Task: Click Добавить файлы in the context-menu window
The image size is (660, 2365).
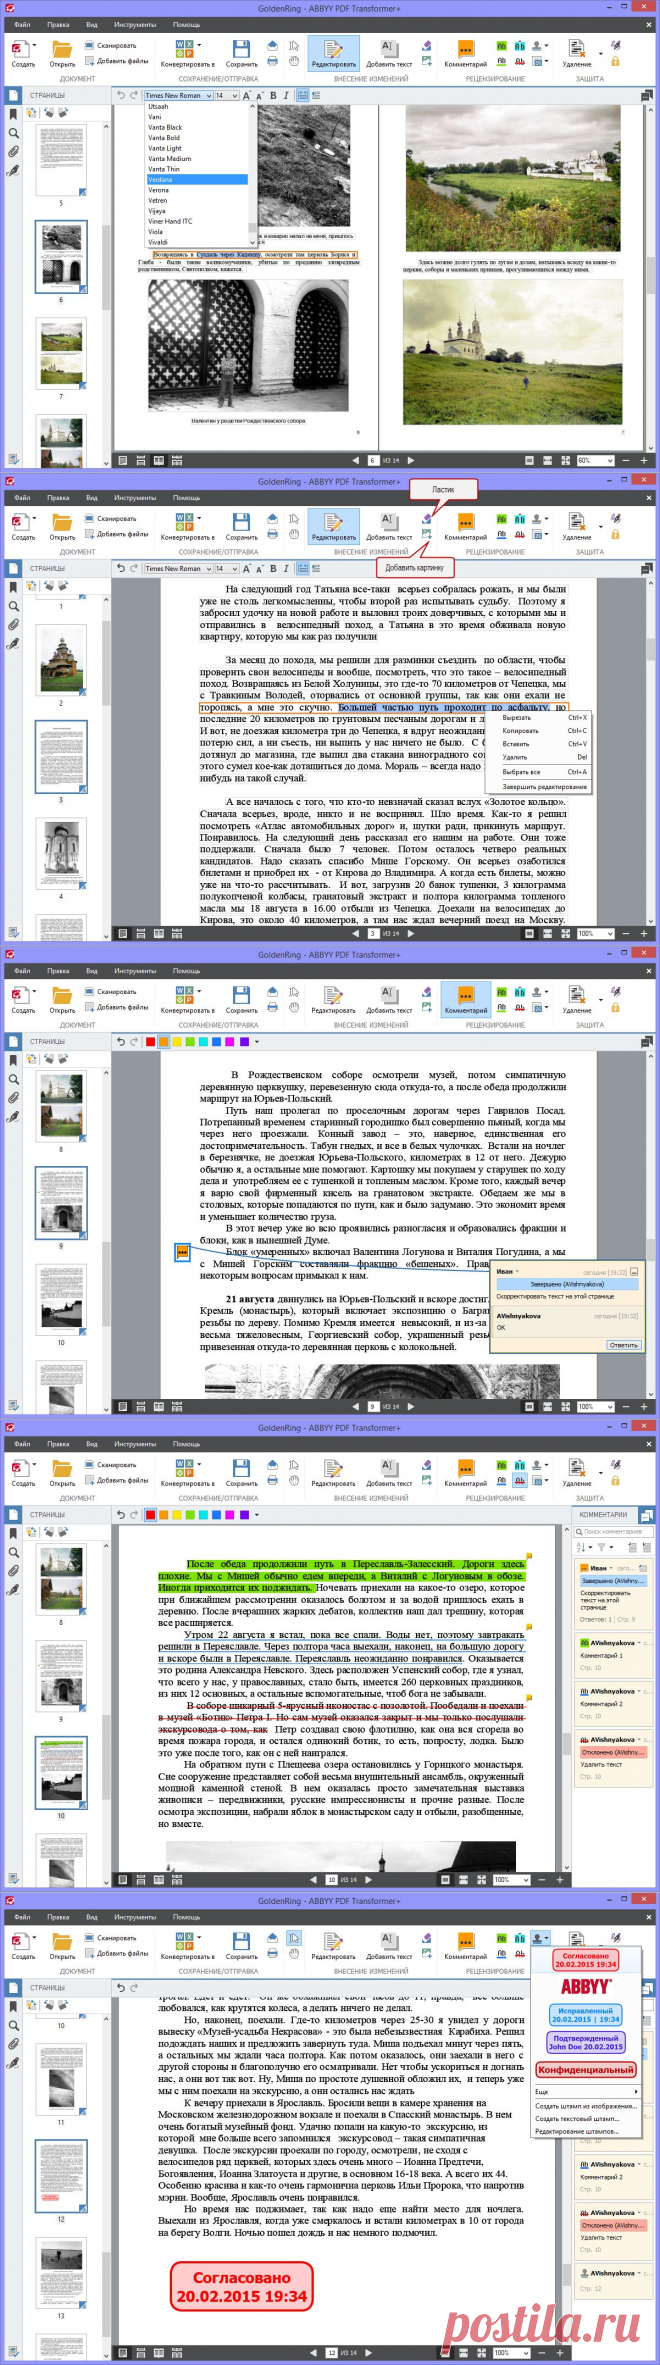Action: (x=117, y=534)
